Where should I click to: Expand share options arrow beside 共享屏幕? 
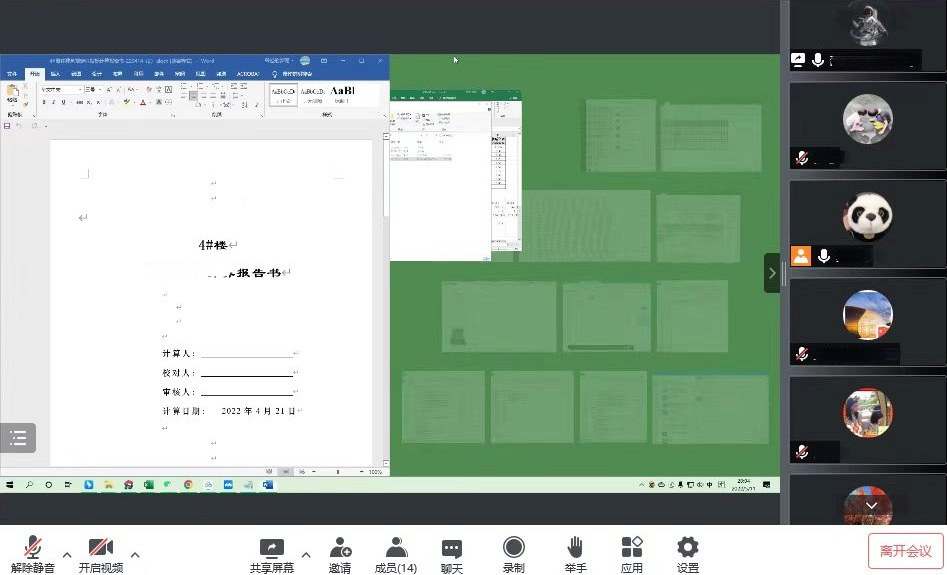(x=306, y=554)
